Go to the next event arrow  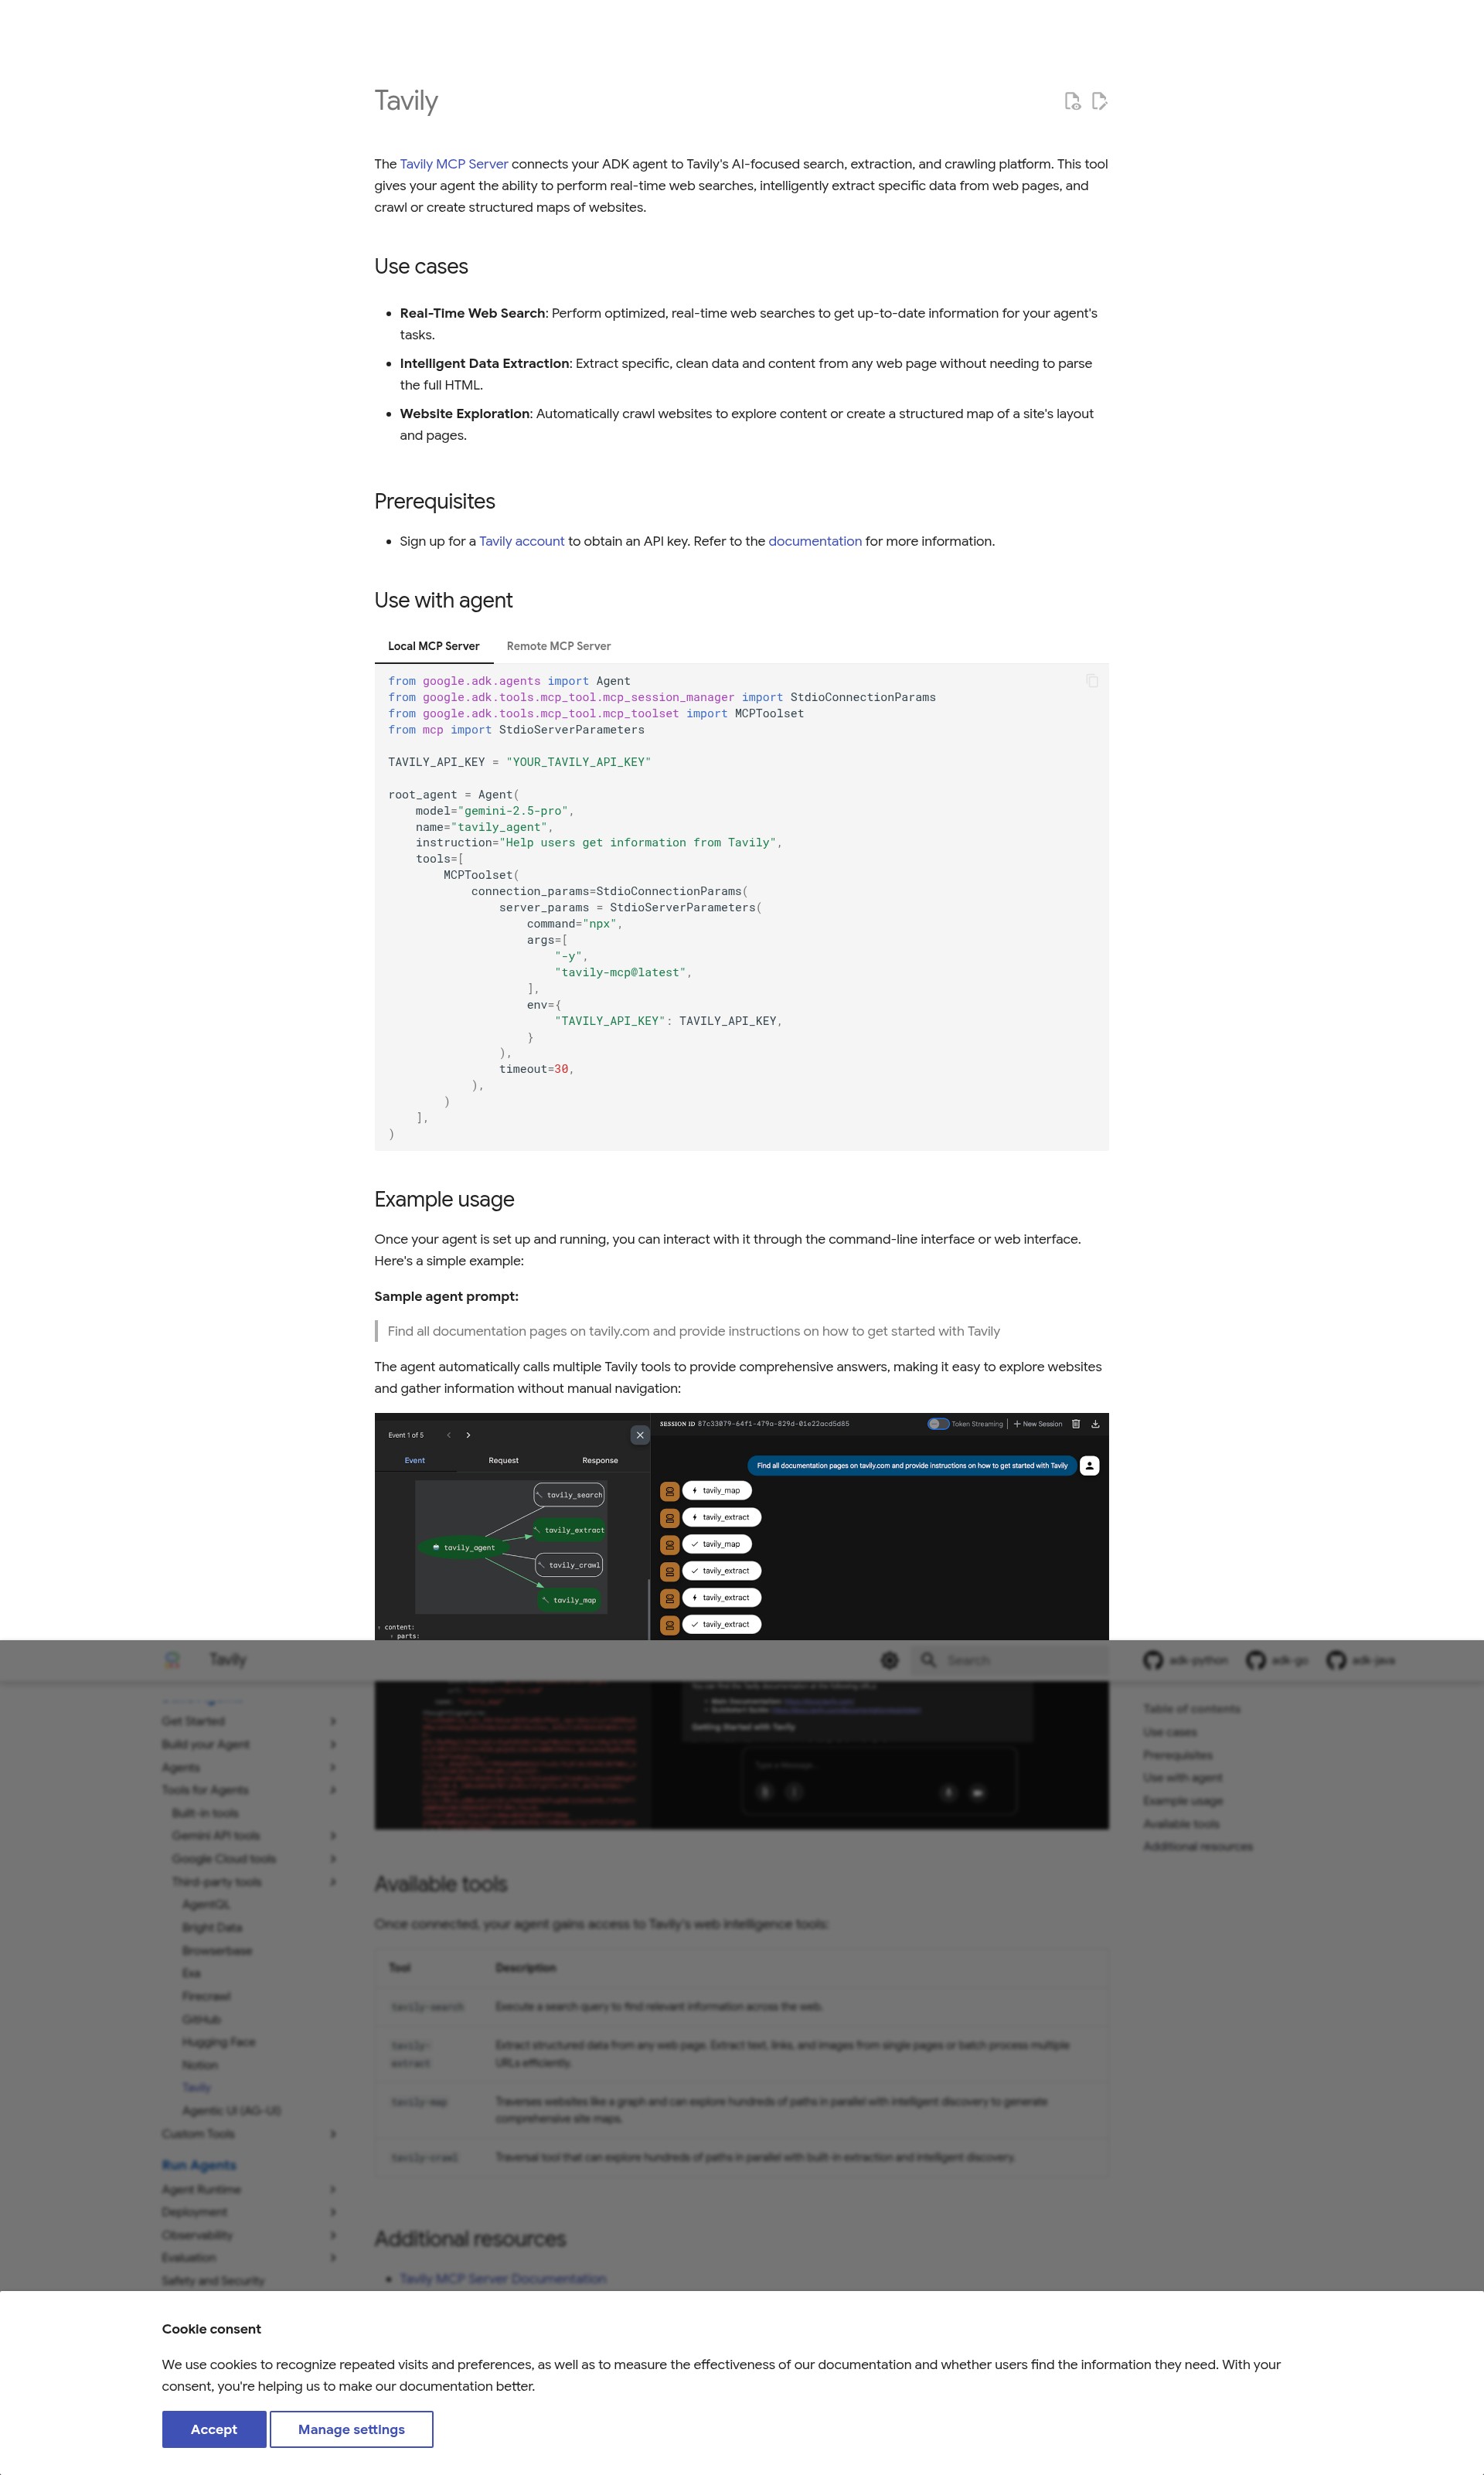coord(468,1435)
